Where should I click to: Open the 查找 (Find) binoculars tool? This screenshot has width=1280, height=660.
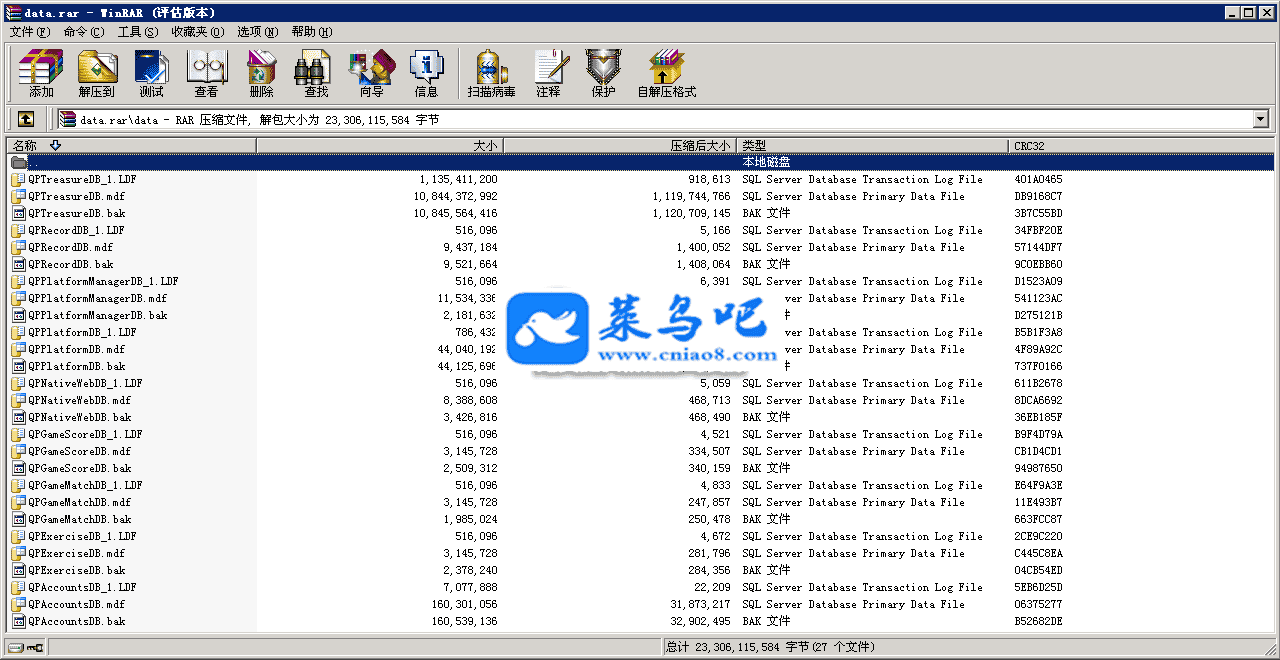click(x=316, y=74)
